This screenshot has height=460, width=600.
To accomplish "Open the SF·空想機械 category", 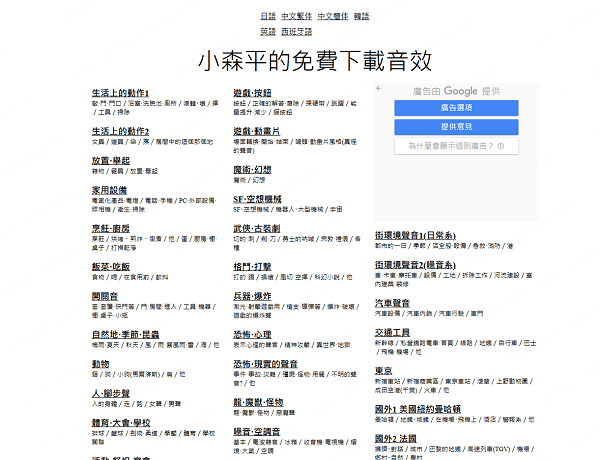I will click(x=257, y=199).
